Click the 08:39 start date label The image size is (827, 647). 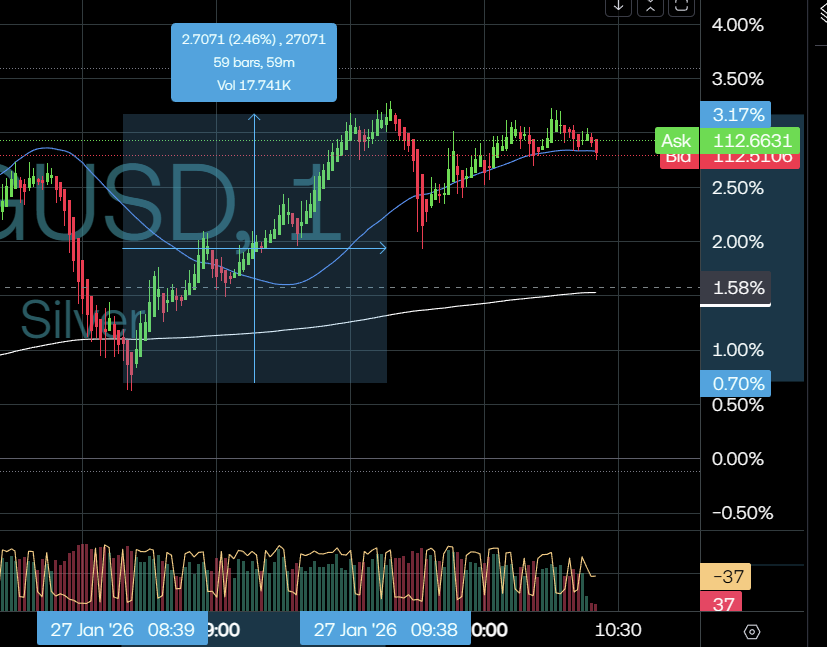(x=122, y=630)
